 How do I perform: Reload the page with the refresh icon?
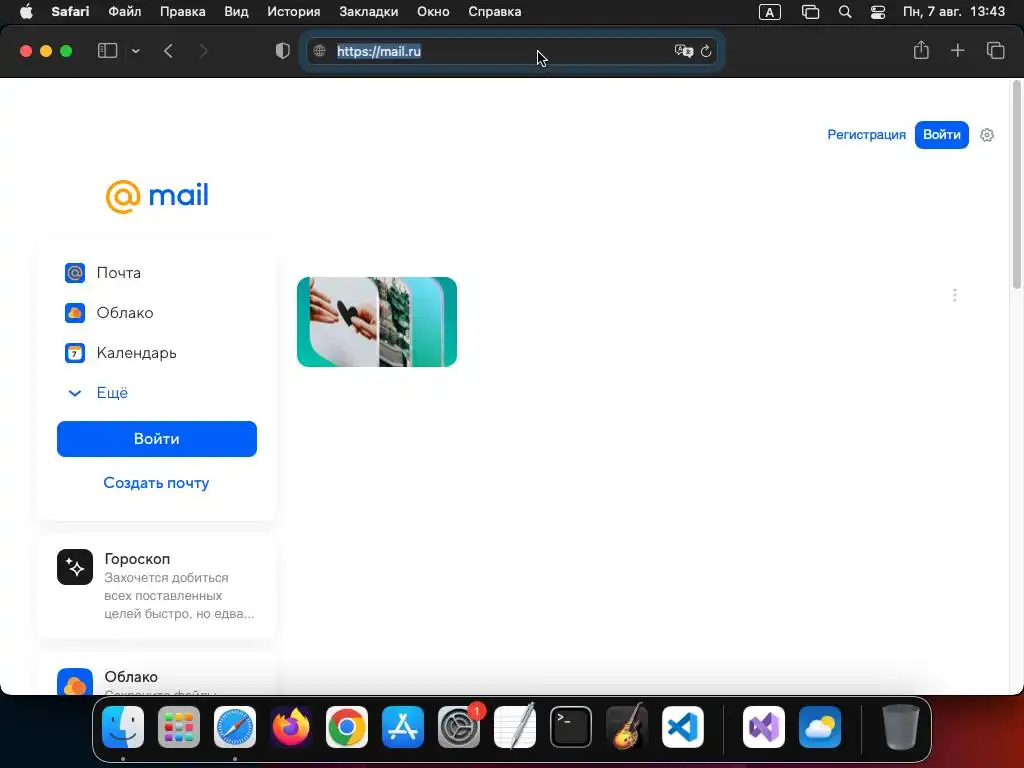point(706,51)
